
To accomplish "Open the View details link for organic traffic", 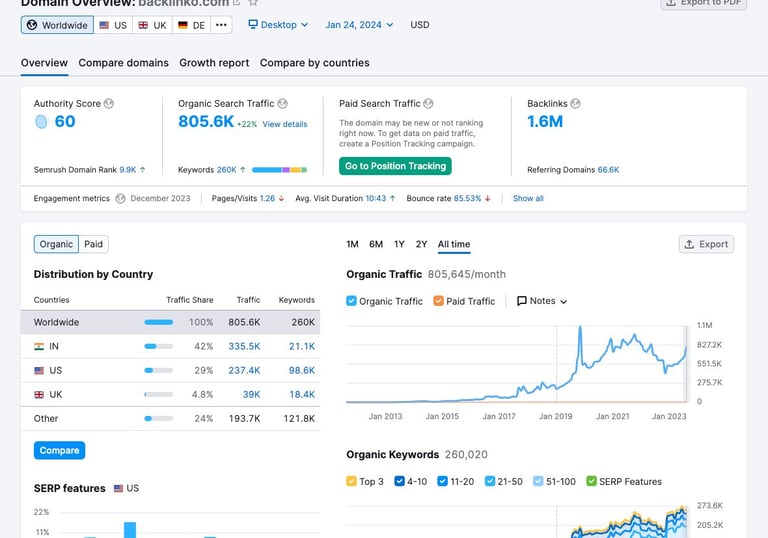I will click(x=285, y=124).
